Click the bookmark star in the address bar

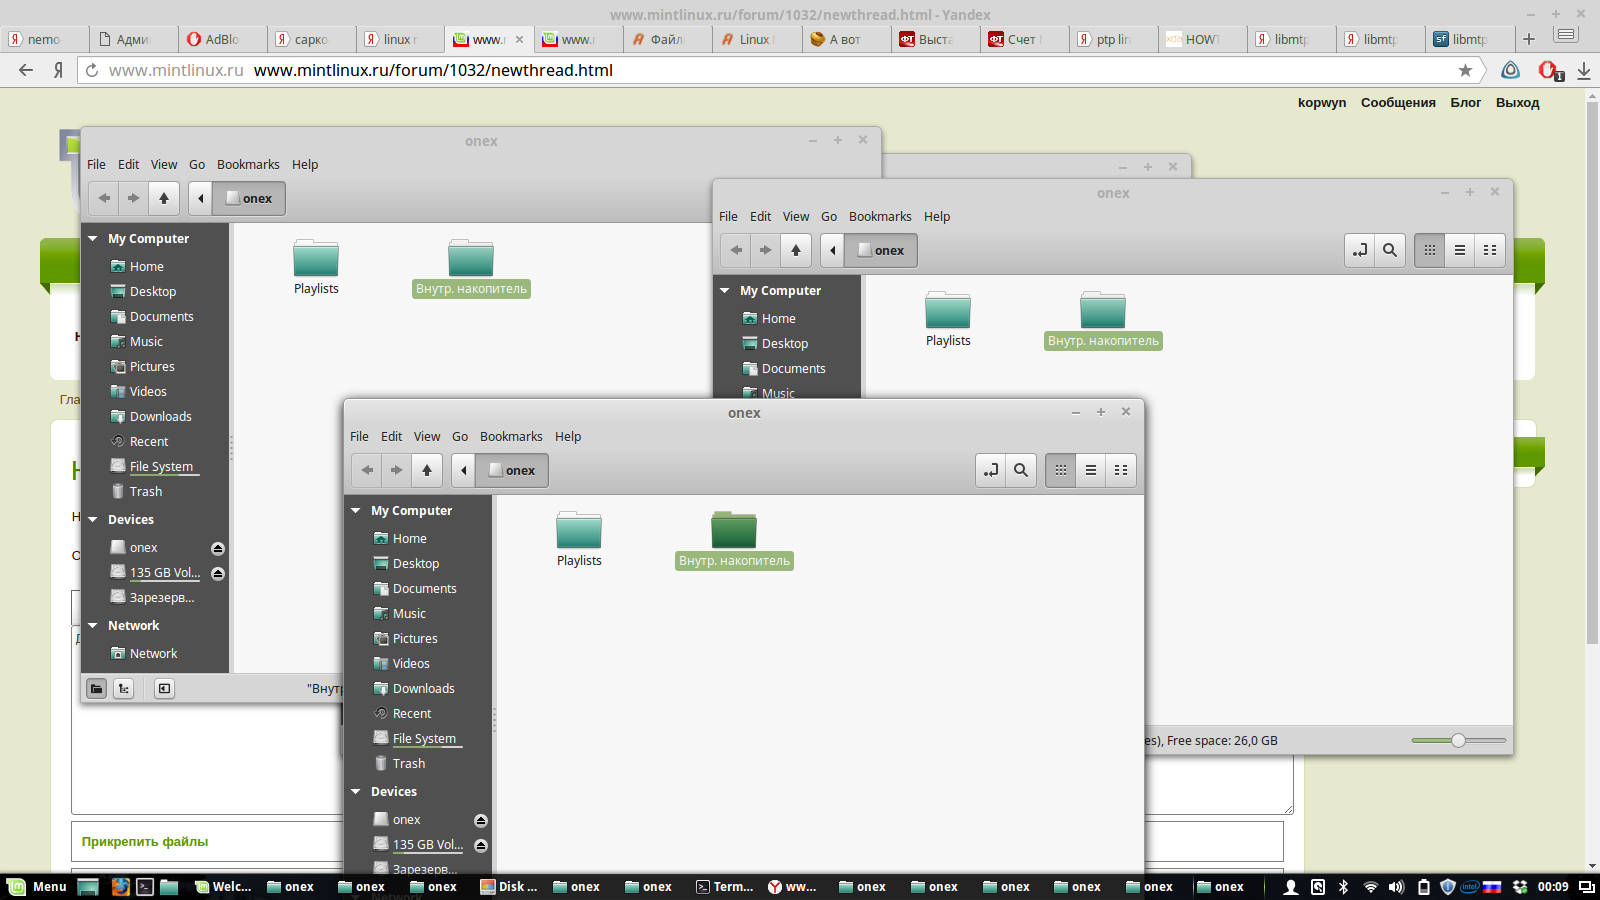click(x=1465, y=70)
